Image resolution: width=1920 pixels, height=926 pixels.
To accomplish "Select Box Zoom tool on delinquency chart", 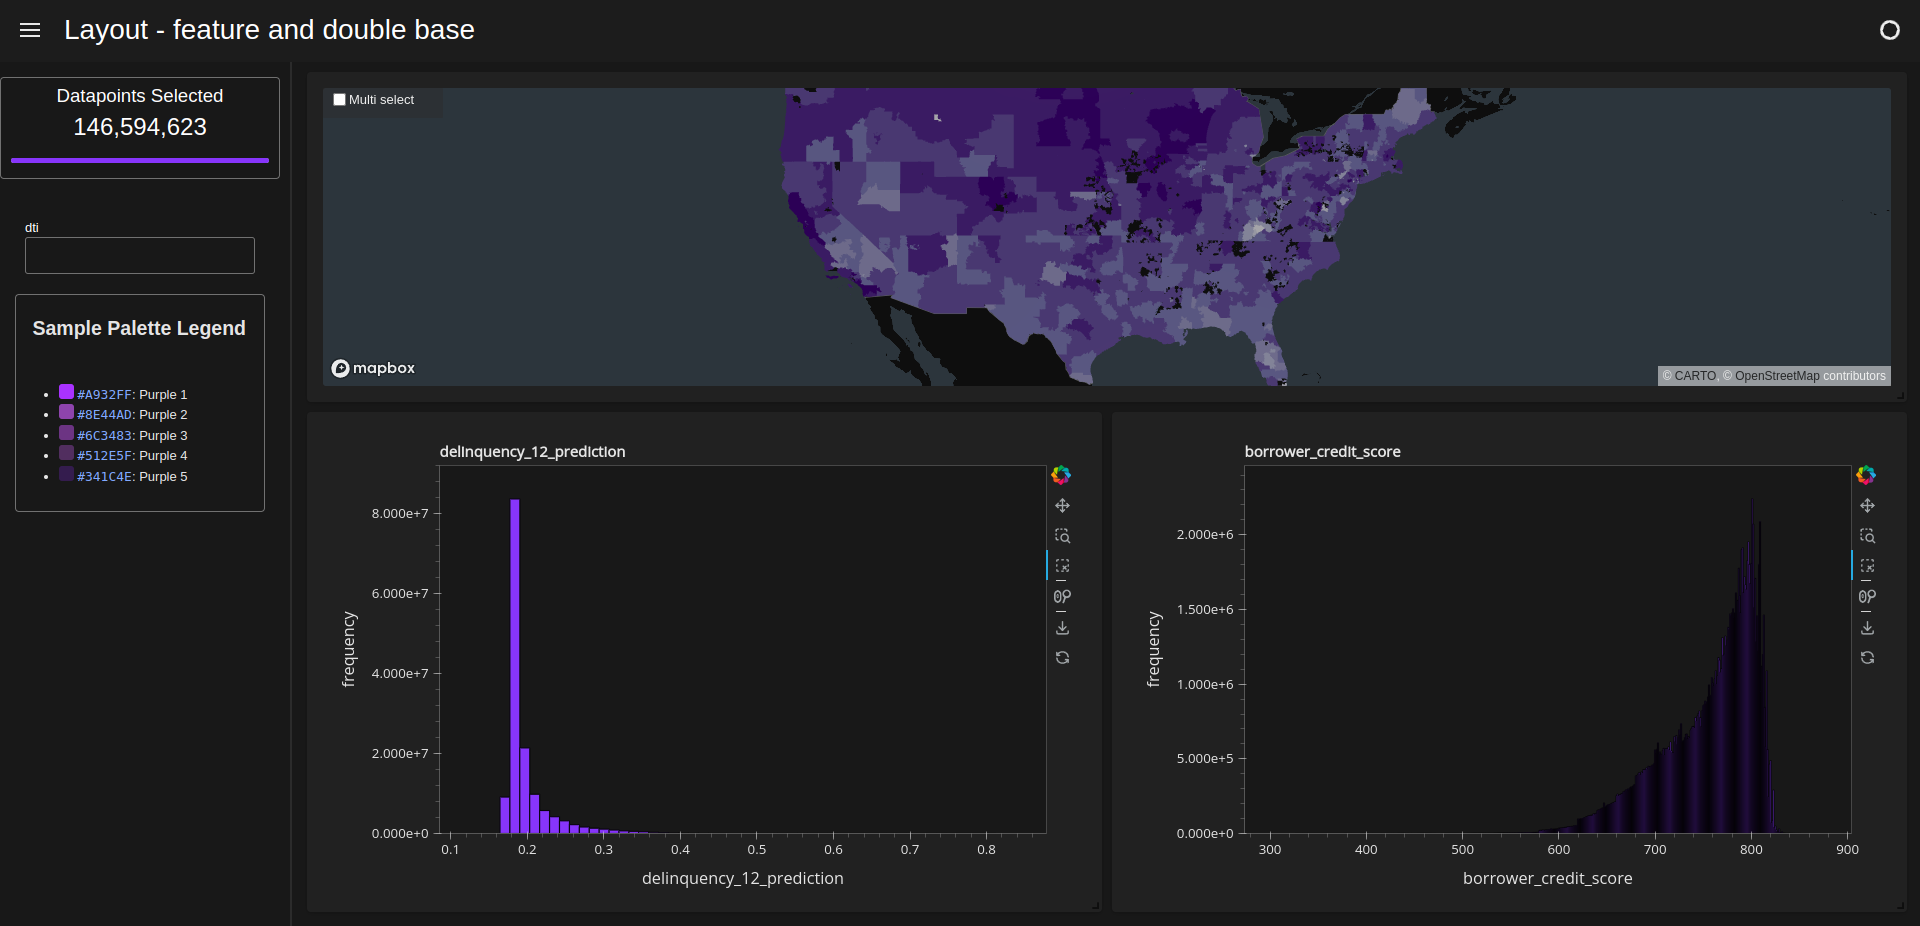I will (1062, 536).
